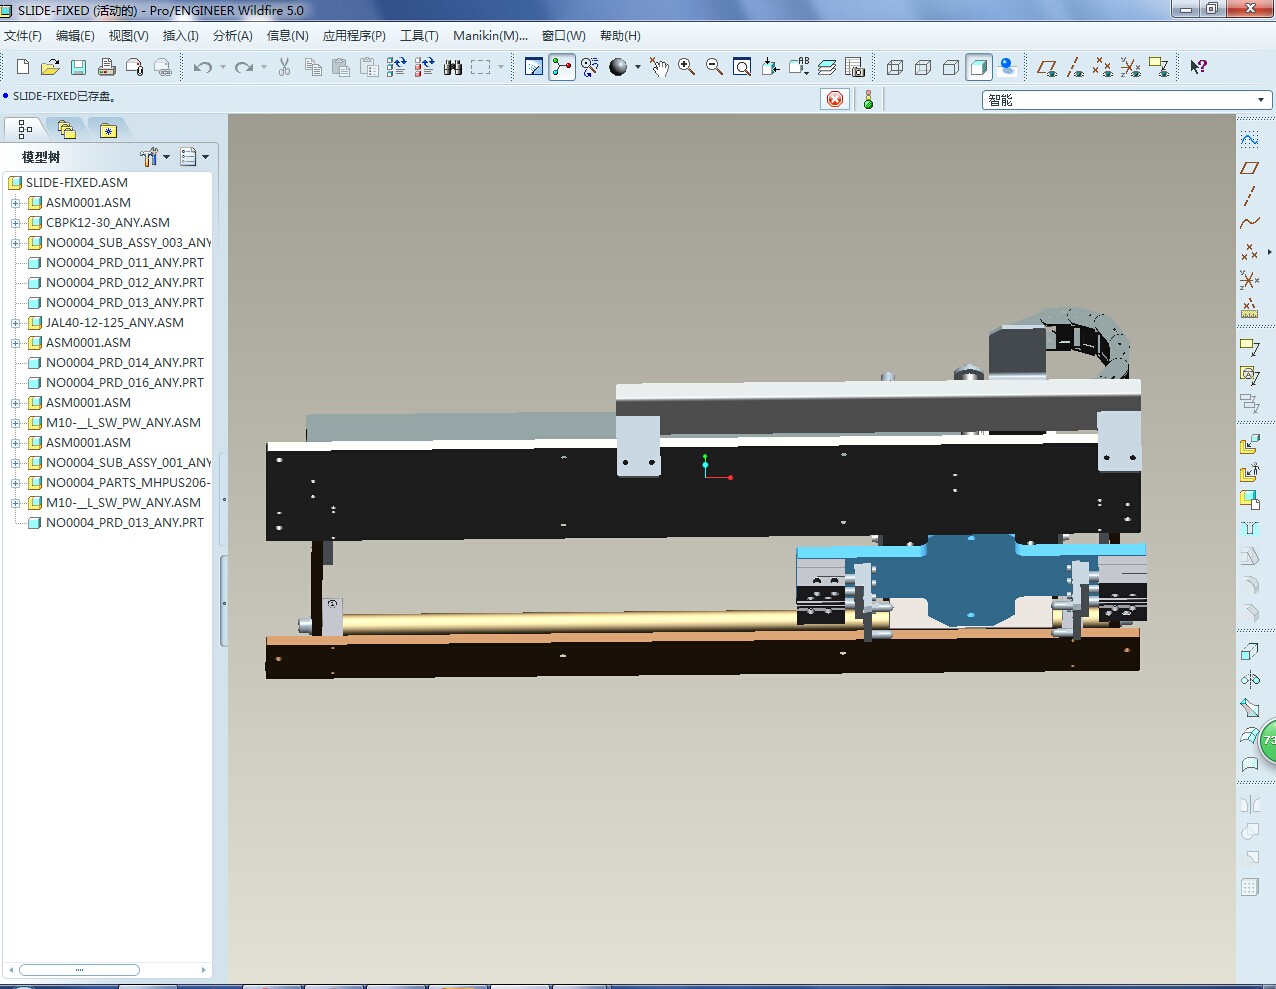
Task: Expand the NO0004_SUB_ASSY_003 node
Action: (x=16, y=243)
